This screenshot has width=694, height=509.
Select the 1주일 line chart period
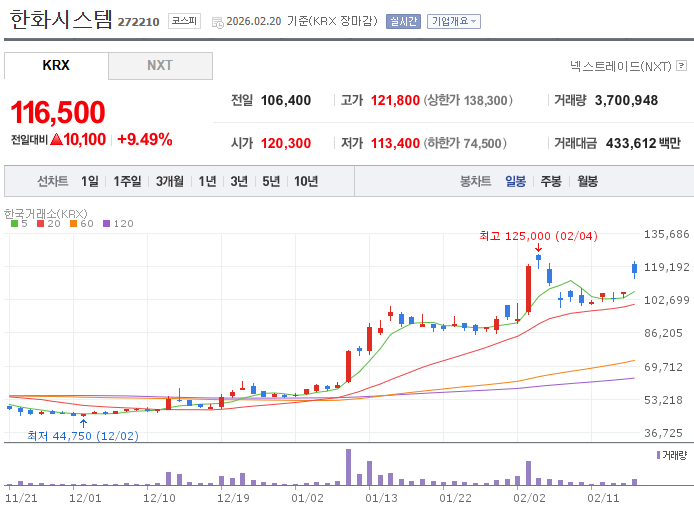[127, 181]
